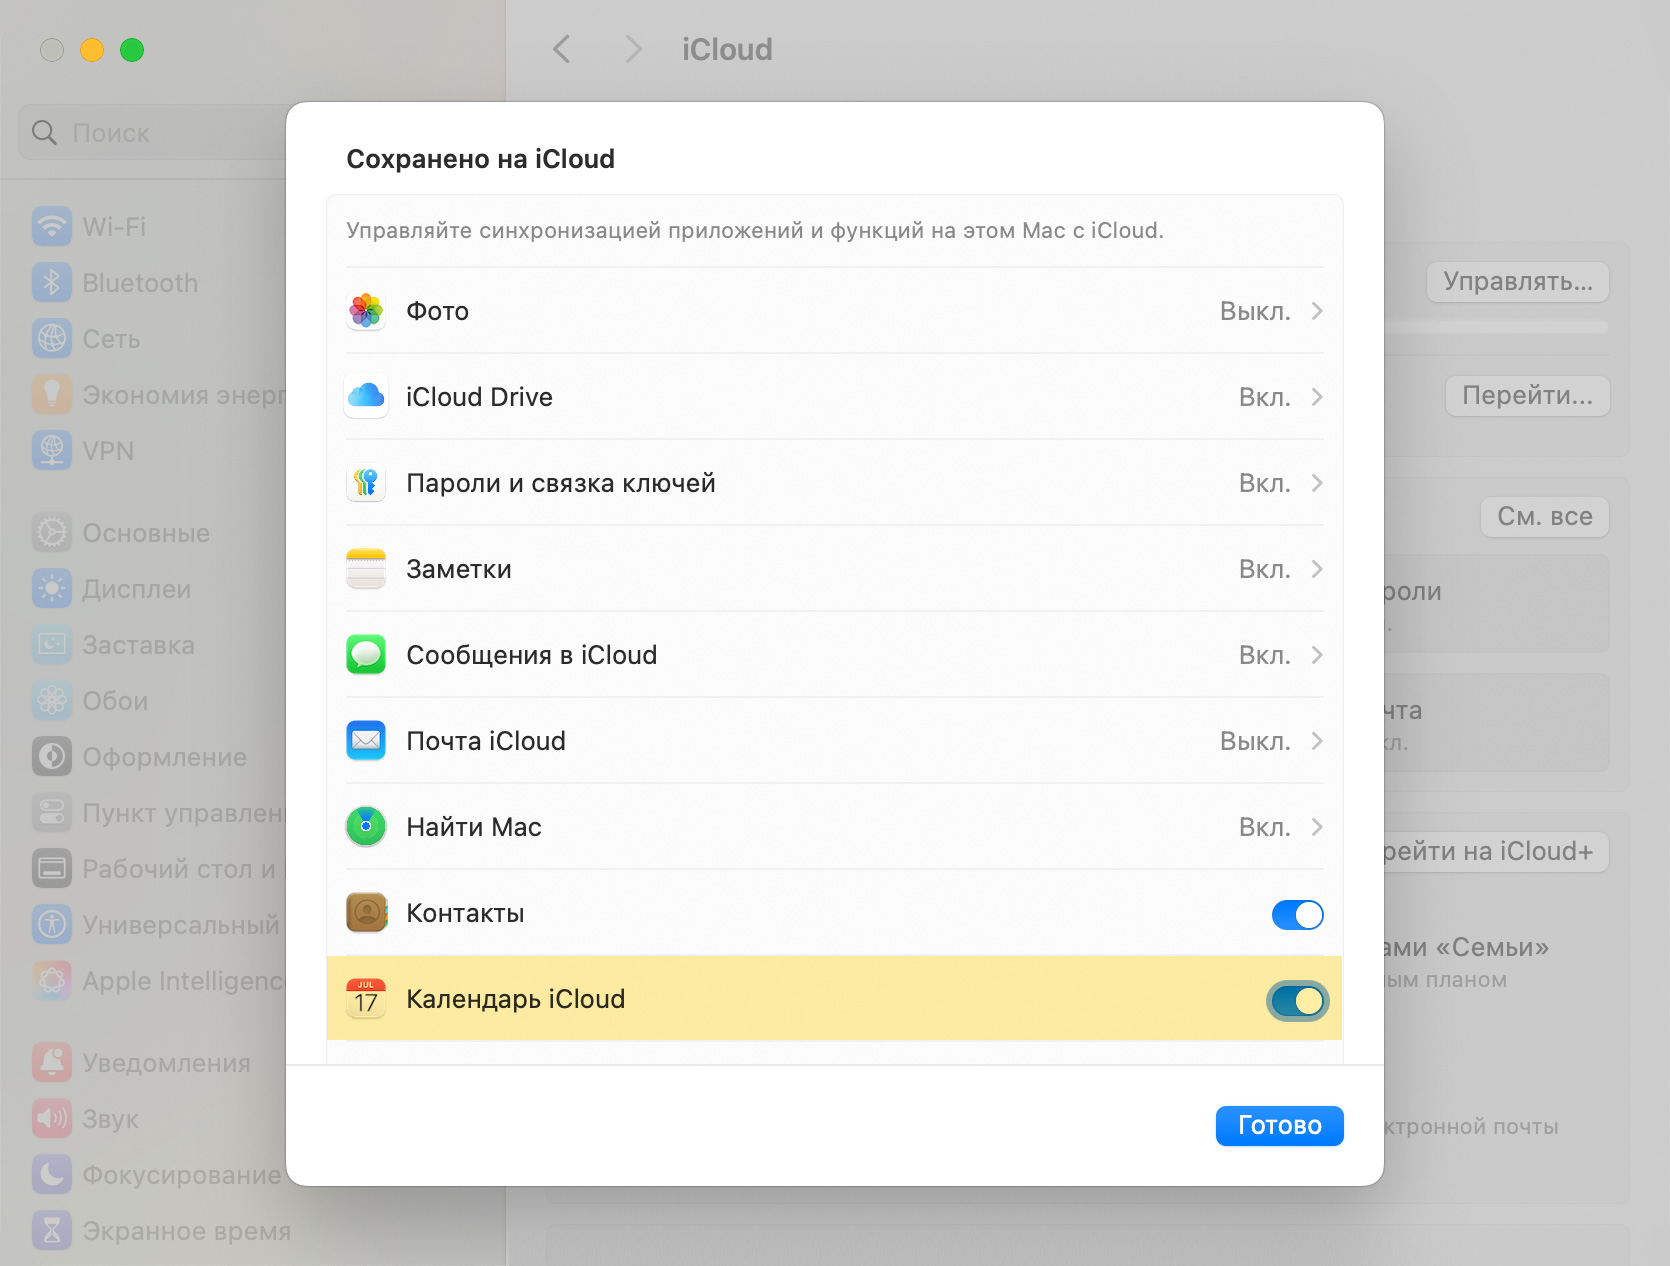Go forward with the right arrow
This screenshot has width=1670, height=1266.
(x=633, y=49)
